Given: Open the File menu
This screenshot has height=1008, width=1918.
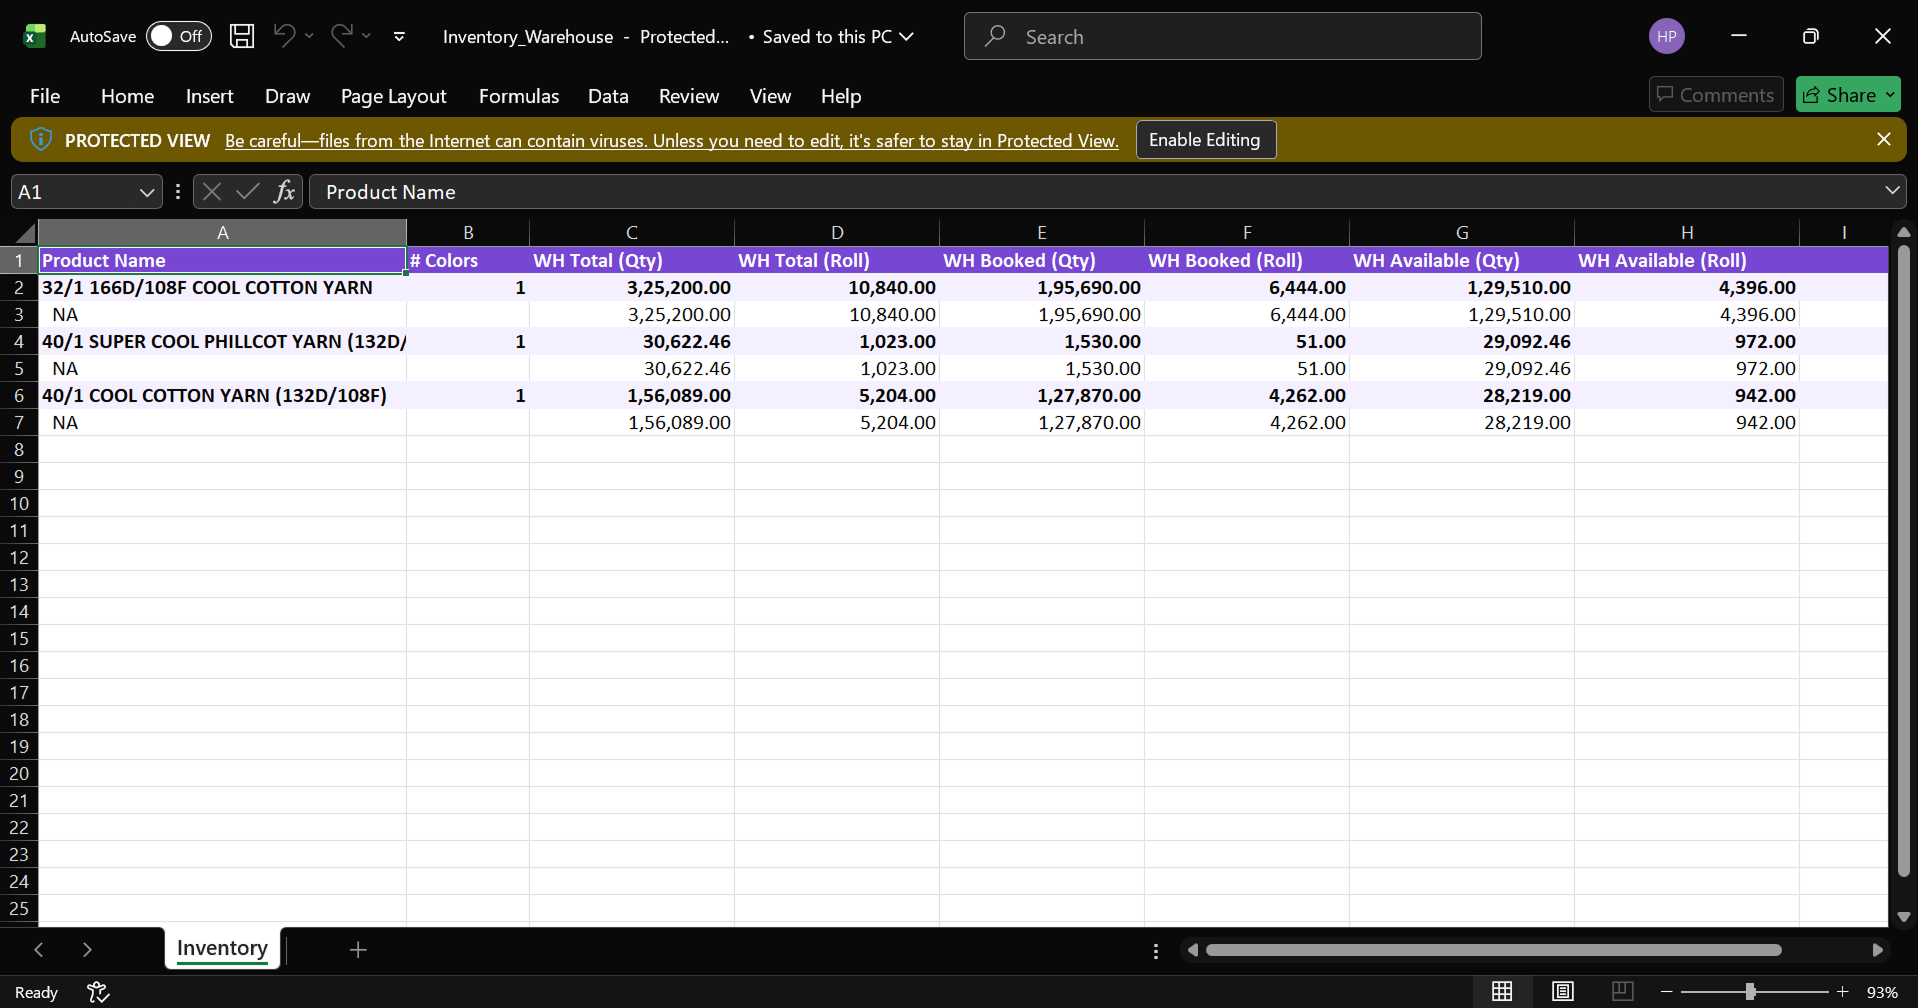Looking at the screenshot, I should [45, 96].
